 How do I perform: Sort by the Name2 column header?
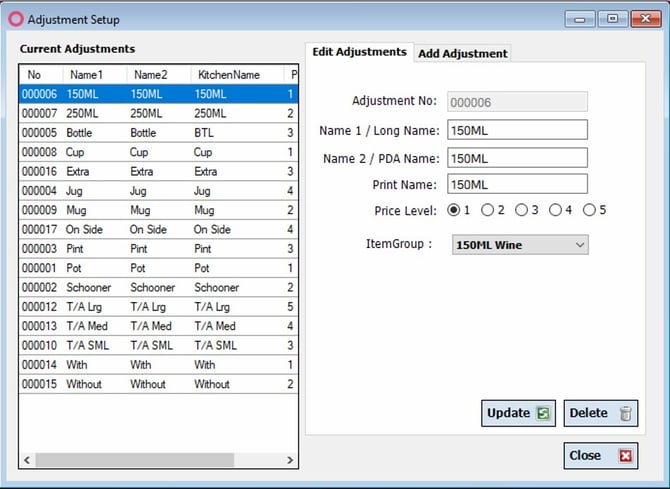[x=159, y=75]
